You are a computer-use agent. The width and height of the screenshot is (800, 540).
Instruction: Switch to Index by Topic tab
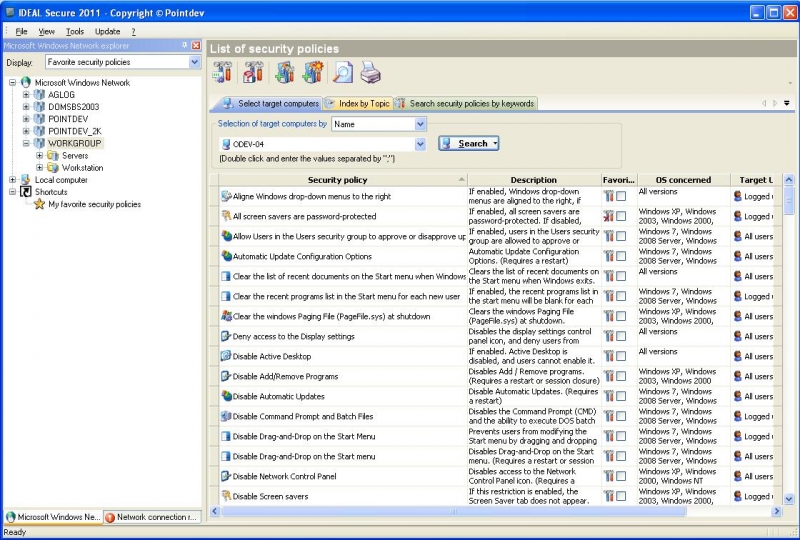[359, 104]
